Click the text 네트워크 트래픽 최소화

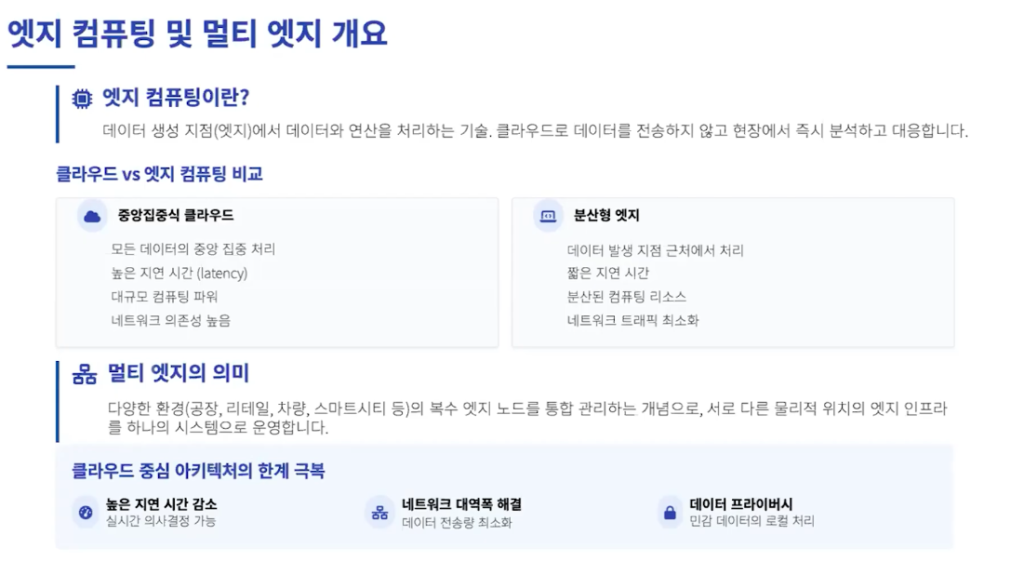[633, 320]
